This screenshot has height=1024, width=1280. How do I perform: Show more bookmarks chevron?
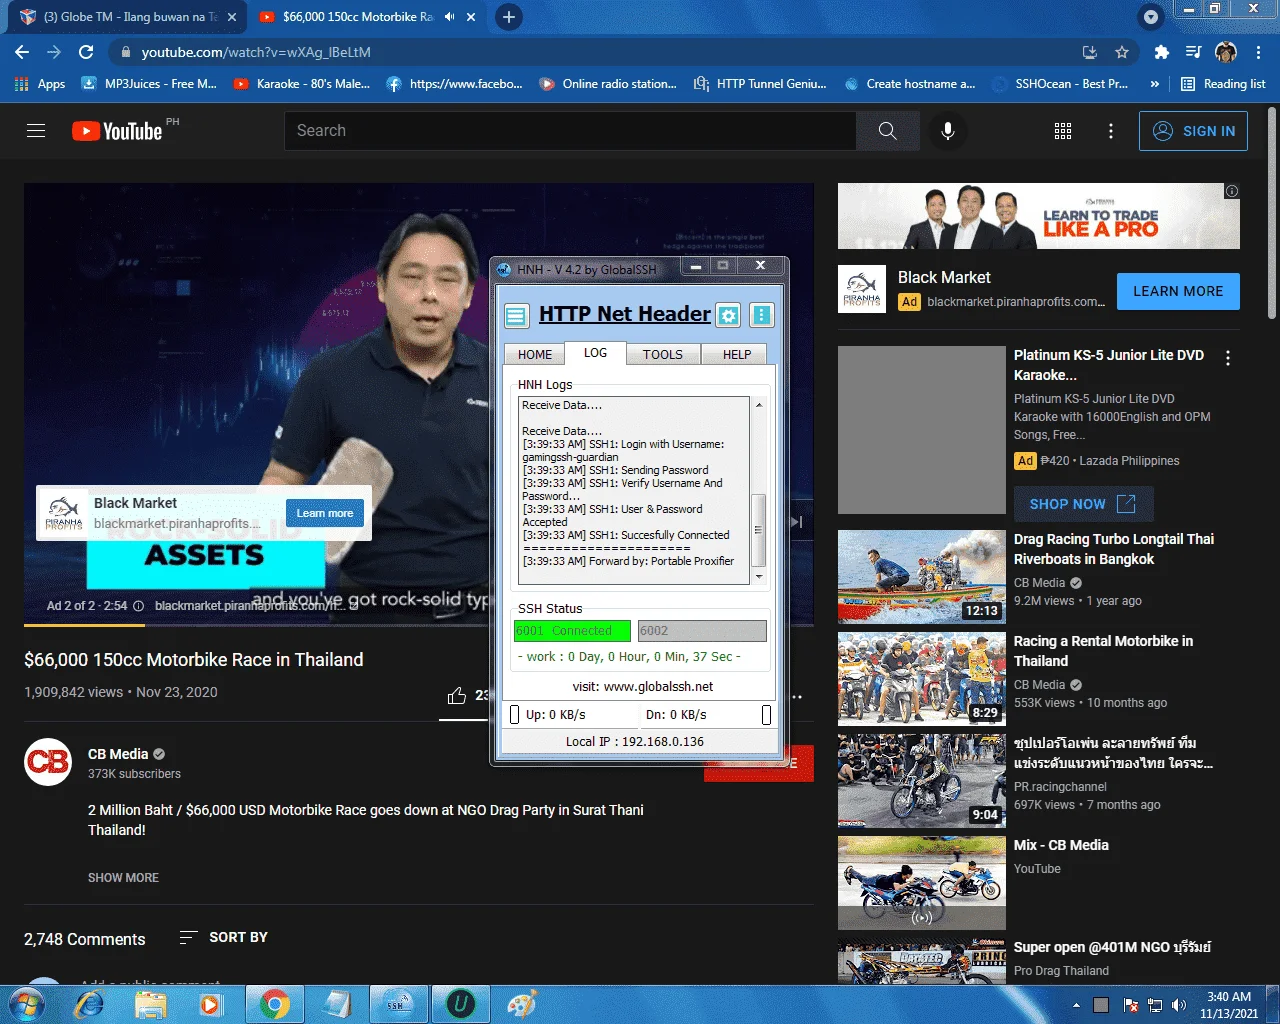(x=1155, y=84)
